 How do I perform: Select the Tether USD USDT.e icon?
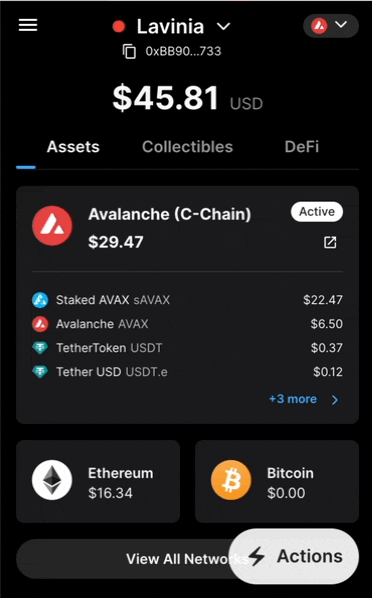40,371
